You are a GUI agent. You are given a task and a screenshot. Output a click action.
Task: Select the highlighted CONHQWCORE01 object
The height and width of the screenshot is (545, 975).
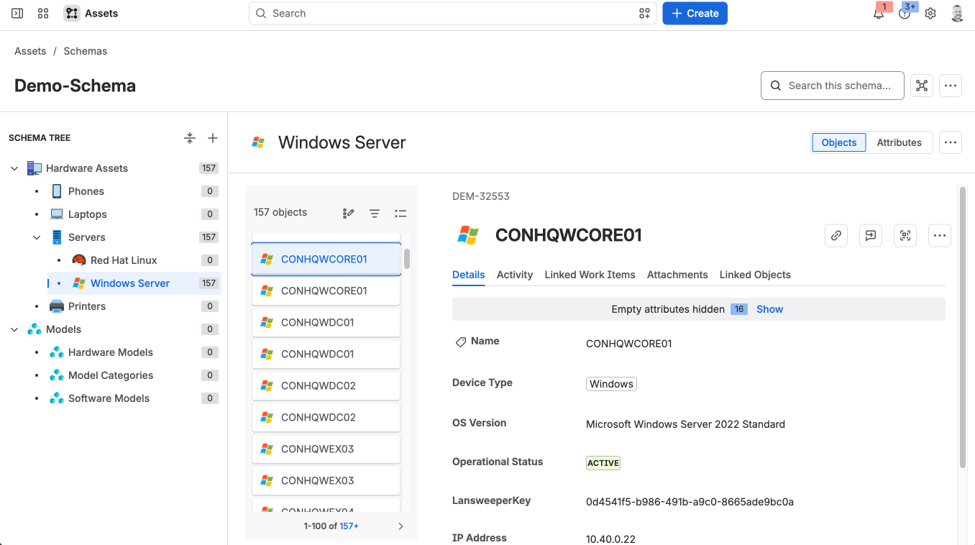coord(326,259)
